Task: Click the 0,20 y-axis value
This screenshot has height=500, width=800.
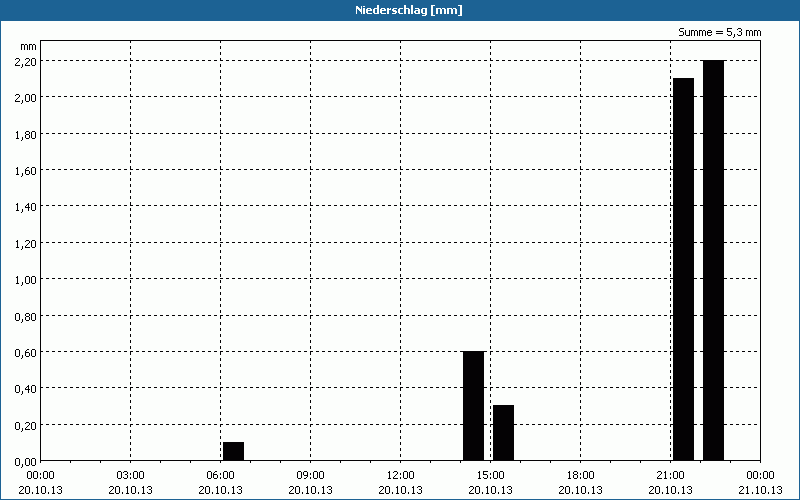Action: tap(26, 426)
